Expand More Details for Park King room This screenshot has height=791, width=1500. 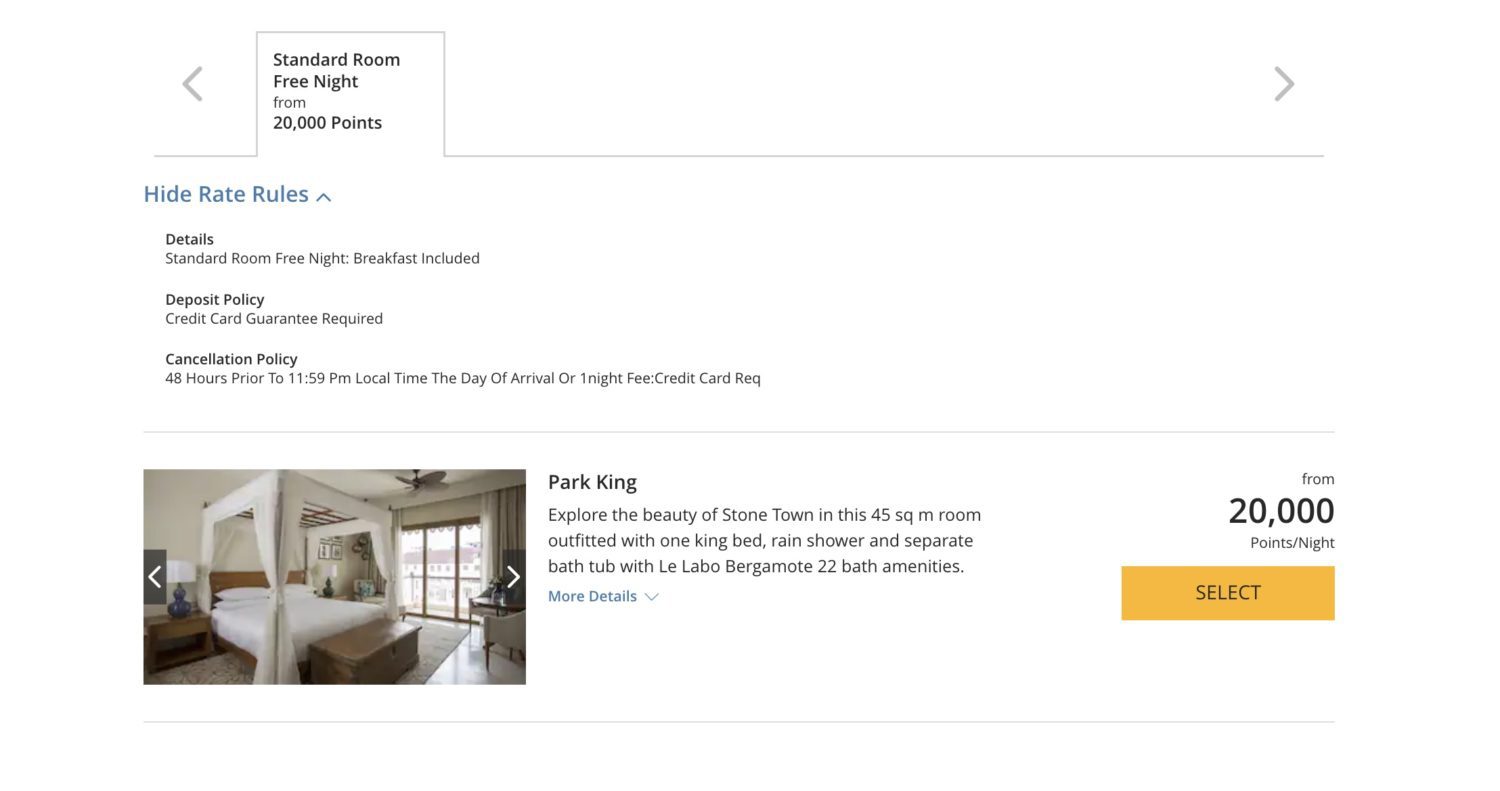[x=592, y=596]
